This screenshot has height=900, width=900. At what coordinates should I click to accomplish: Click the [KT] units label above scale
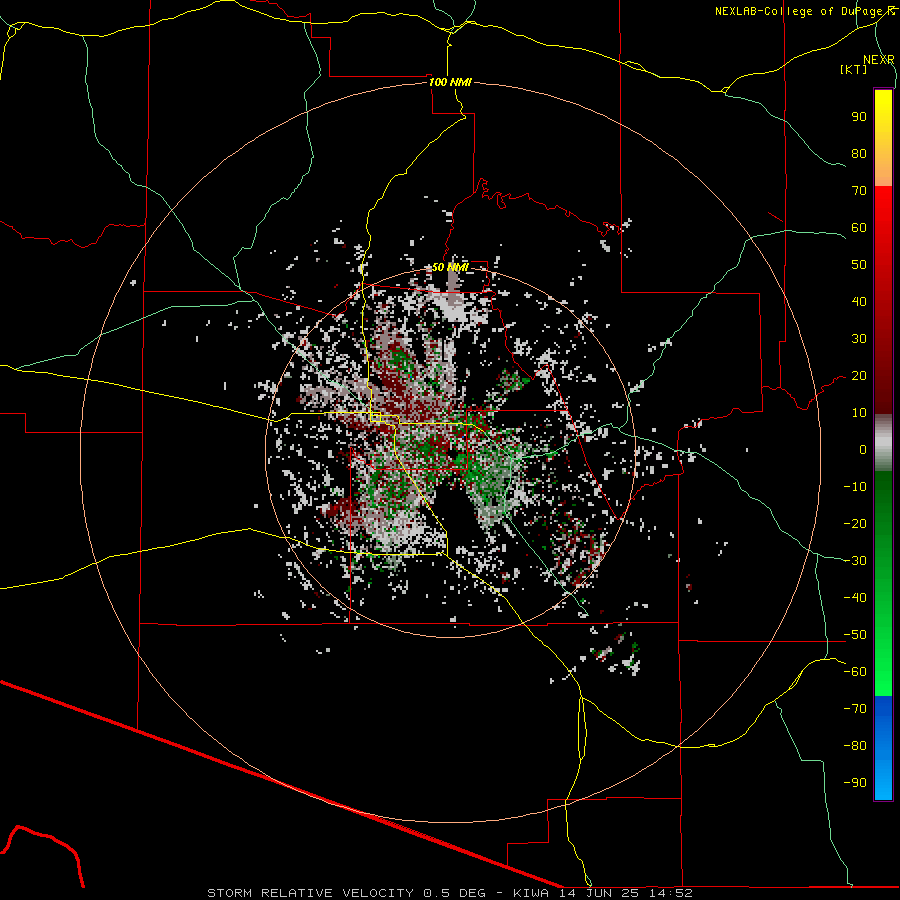tap(854, 69)
